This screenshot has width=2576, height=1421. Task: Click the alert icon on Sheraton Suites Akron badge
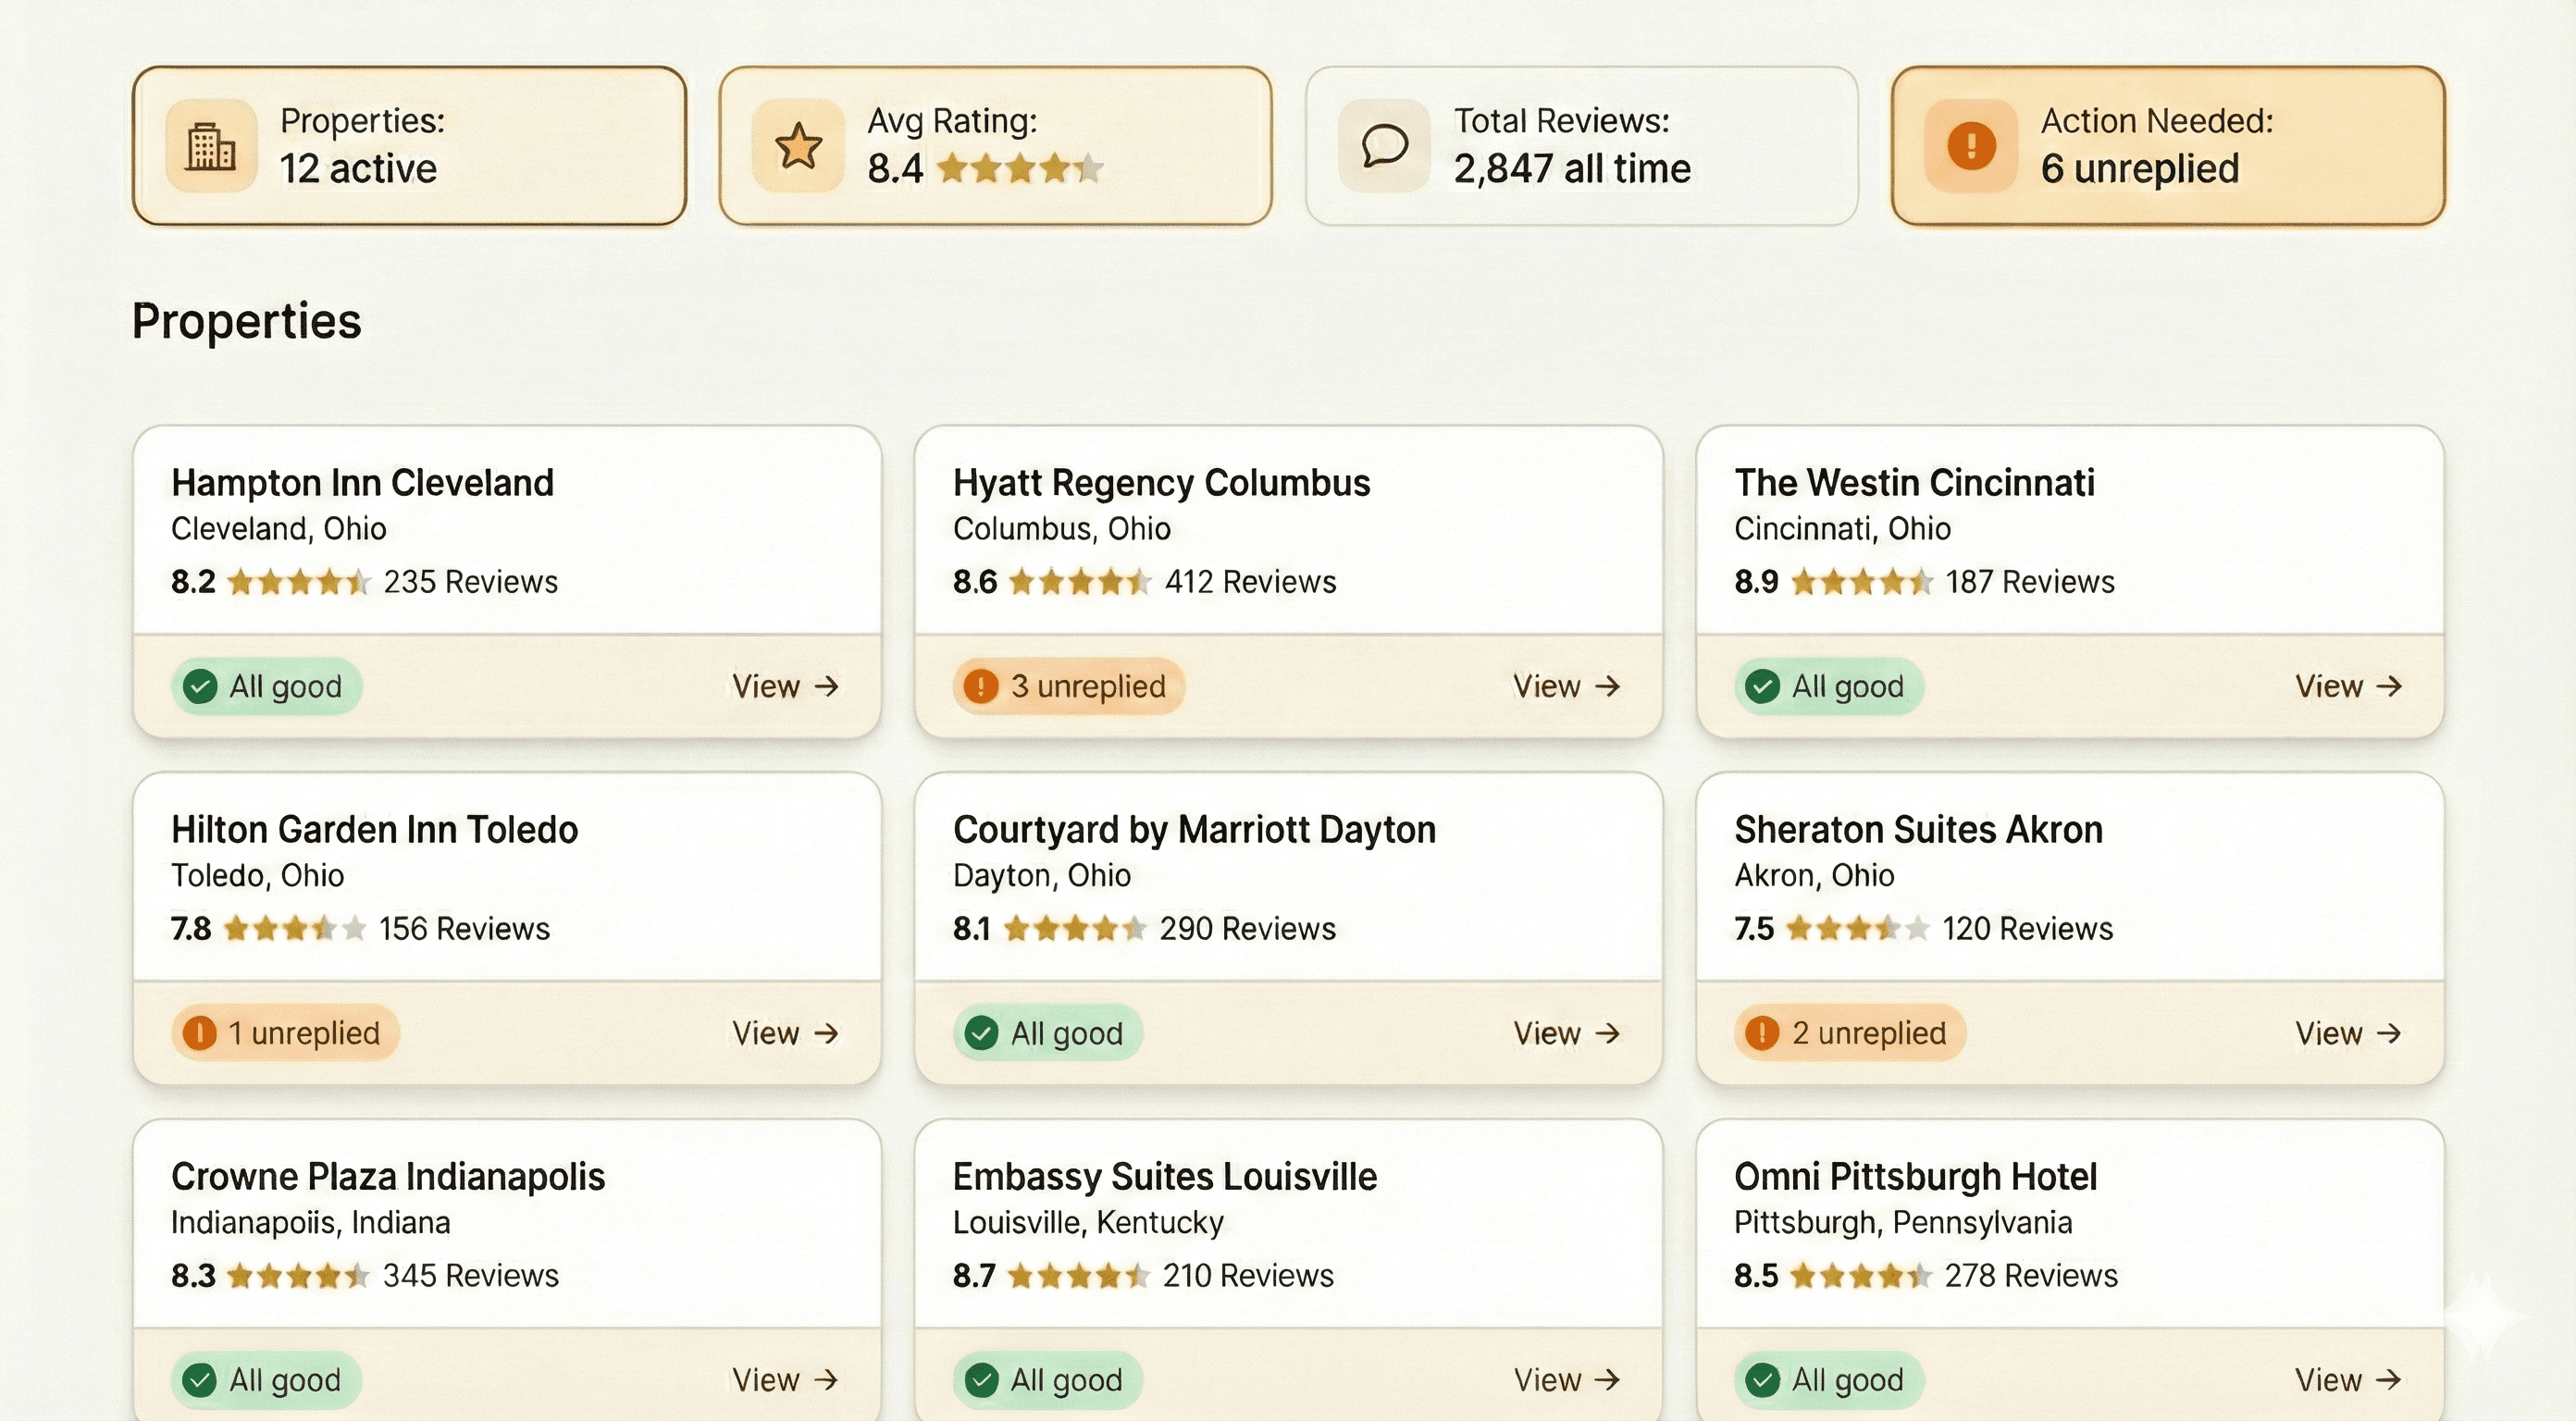[x=1763, y=1033]
